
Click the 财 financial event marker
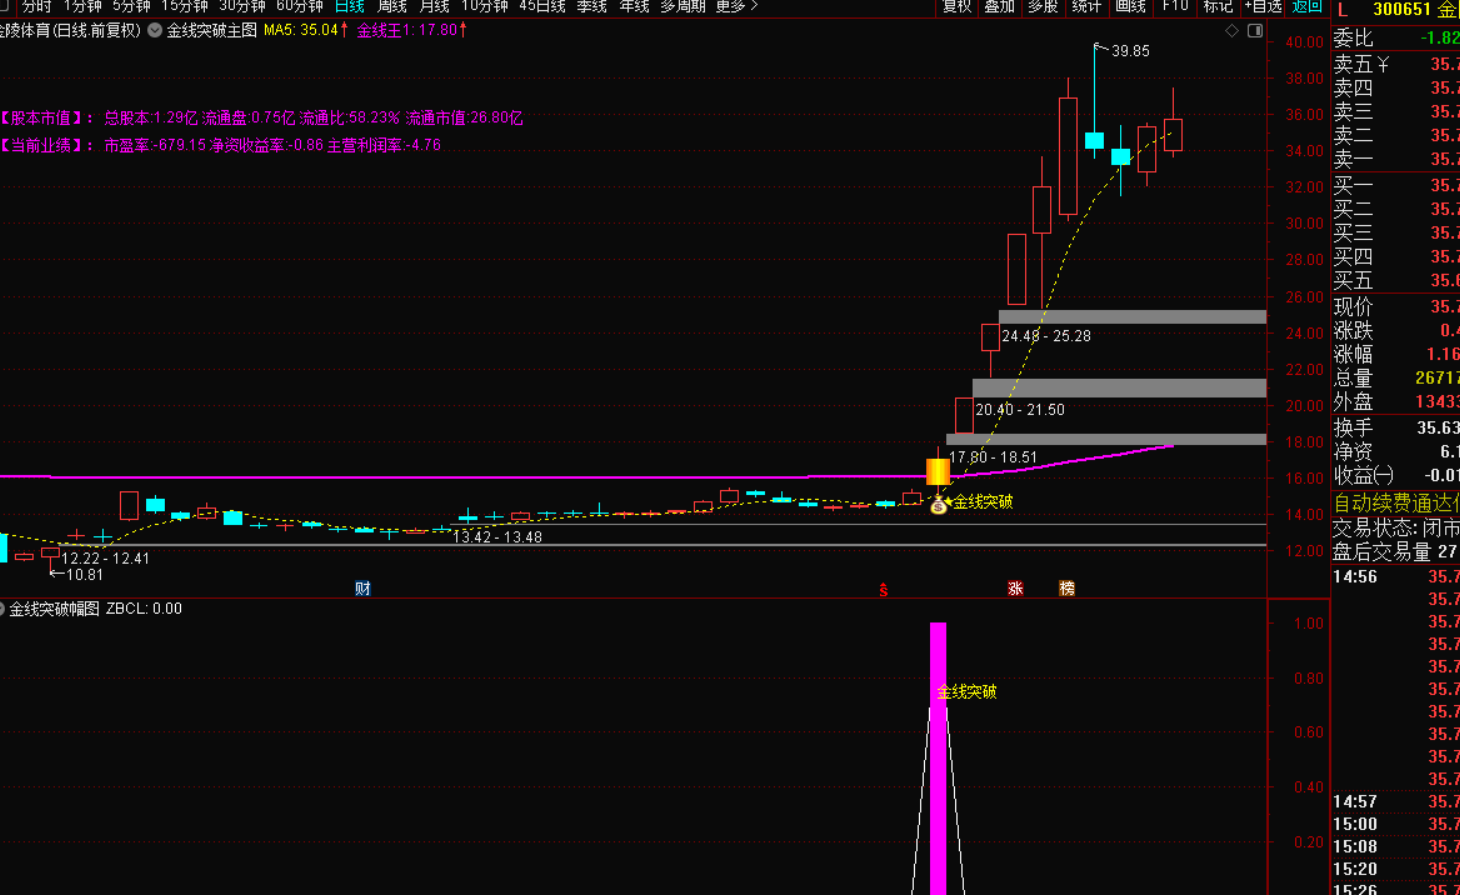pos(363,588)
